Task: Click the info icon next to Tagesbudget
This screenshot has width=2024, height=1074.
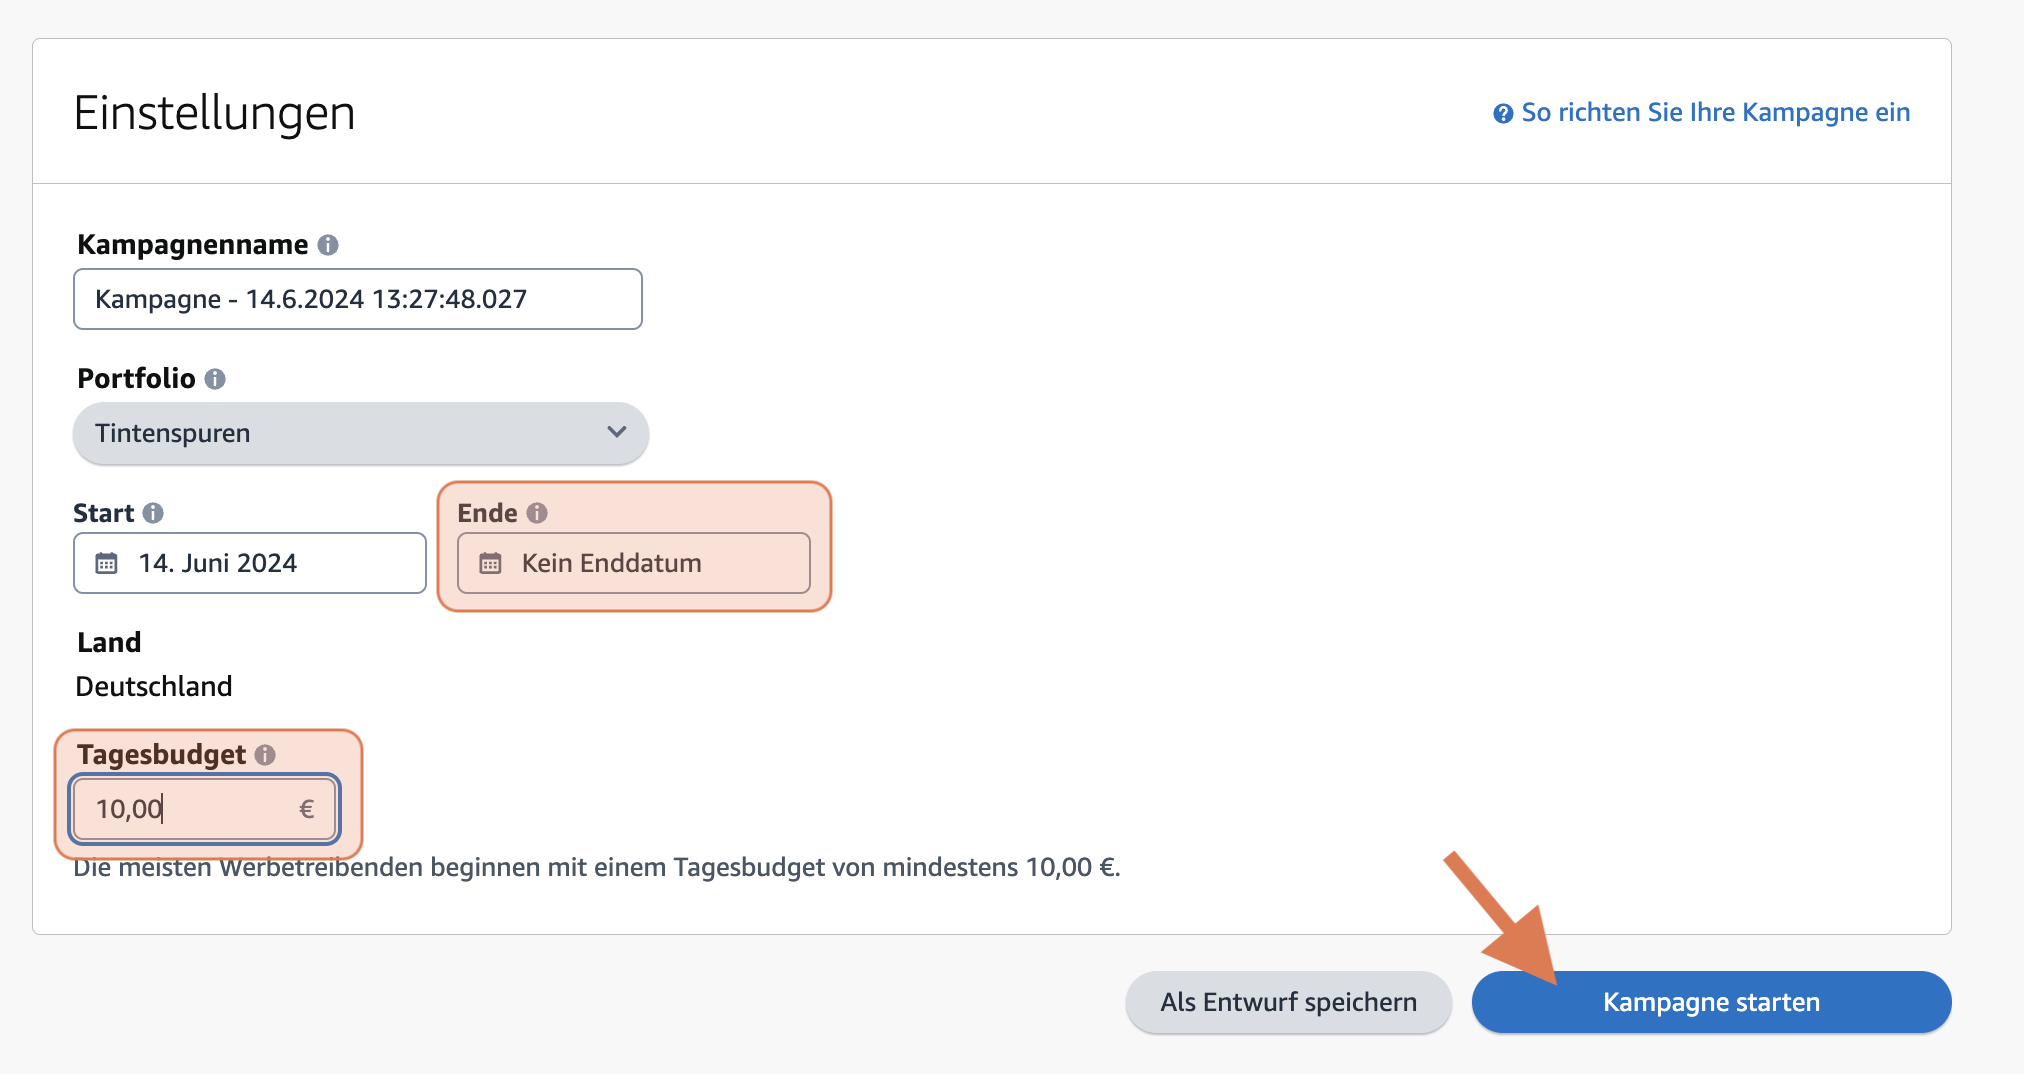Action: [x=265, y=755]
